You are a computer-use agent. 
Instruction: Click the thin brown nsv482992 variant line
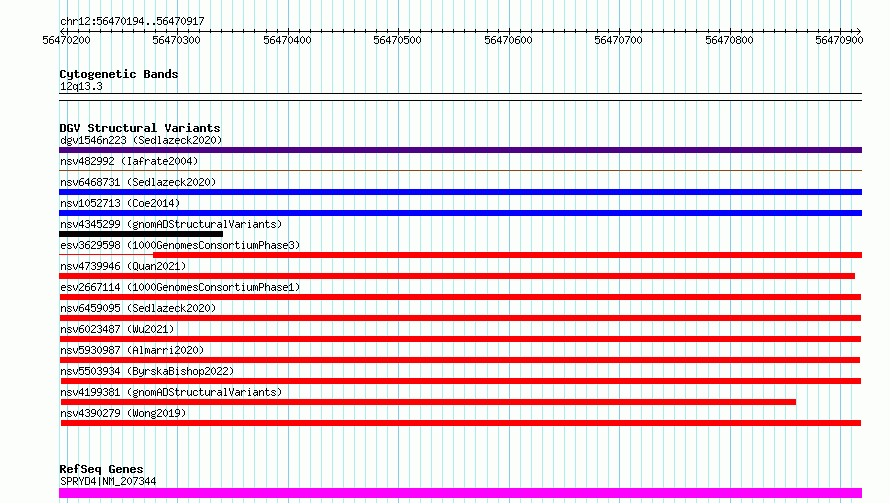[460, 170]
